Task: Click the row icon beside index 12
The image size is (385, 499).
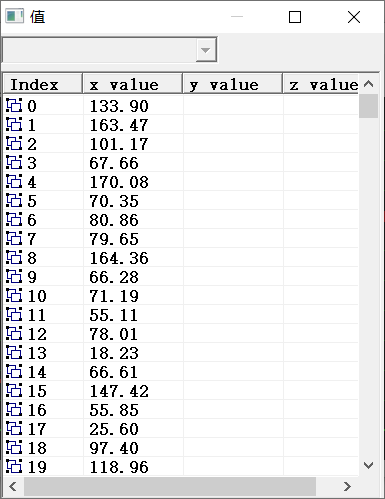Action: point(14,333)
